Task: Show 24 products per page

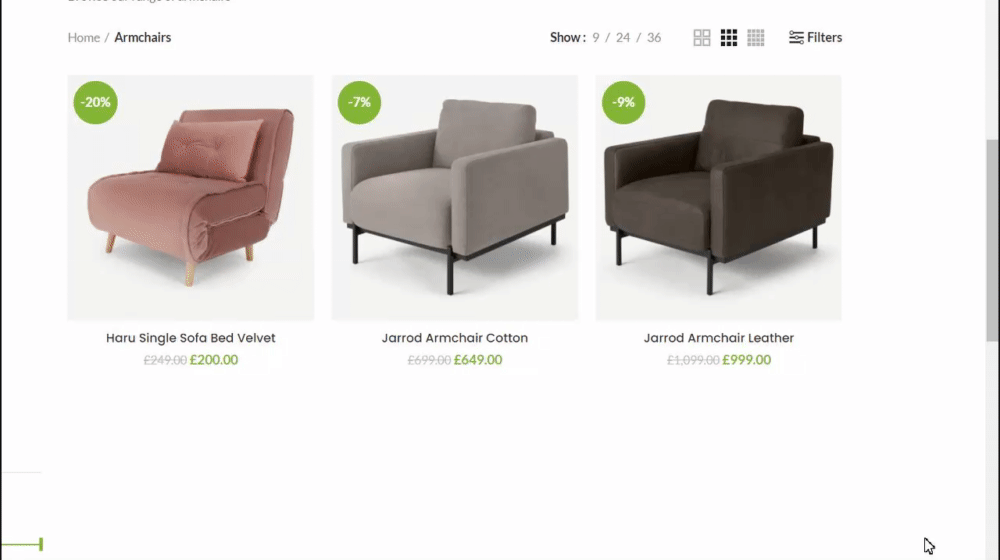Action: pos(623,38)
